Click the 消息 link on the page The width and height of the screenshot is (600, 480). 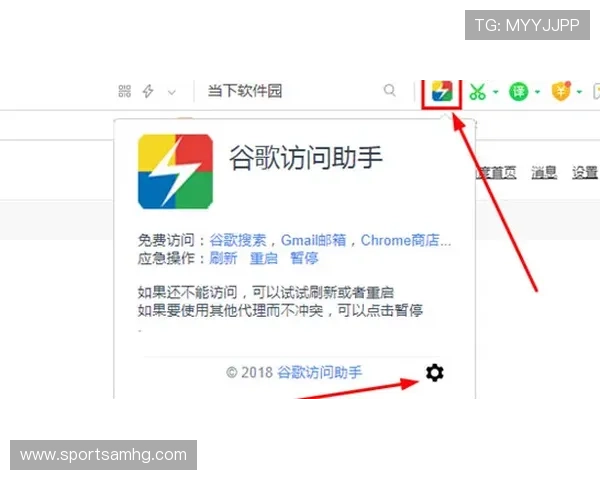(x=544, y=173)
